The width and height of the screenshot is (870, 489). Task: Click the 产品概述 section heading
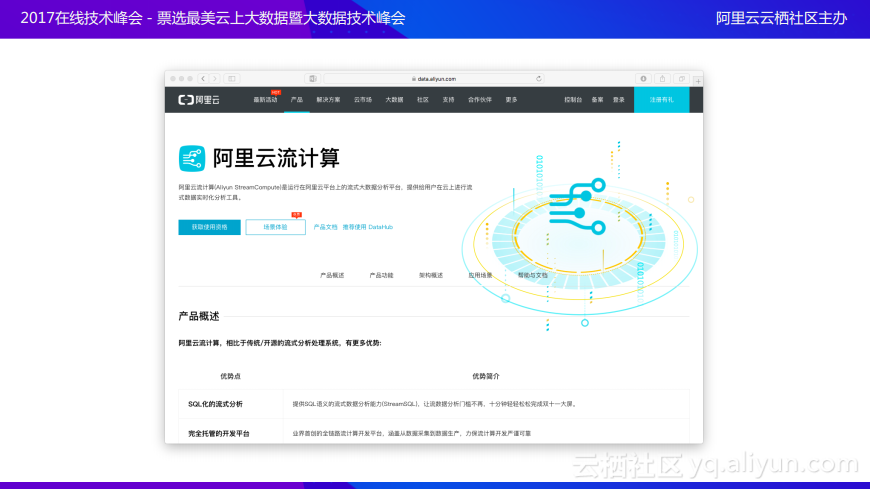click(x=199, y=316)
